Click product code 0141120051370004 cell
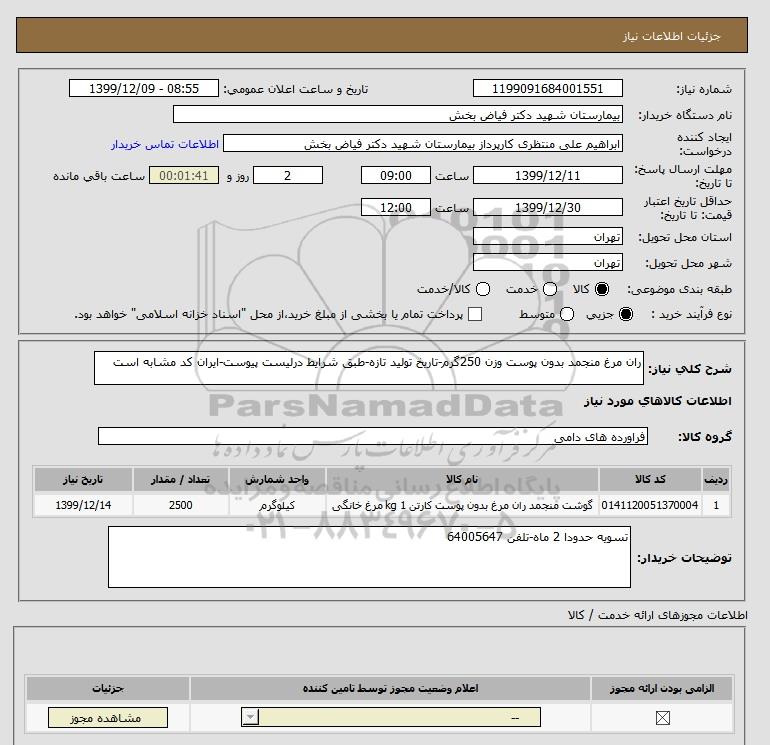 pos(650,505)
